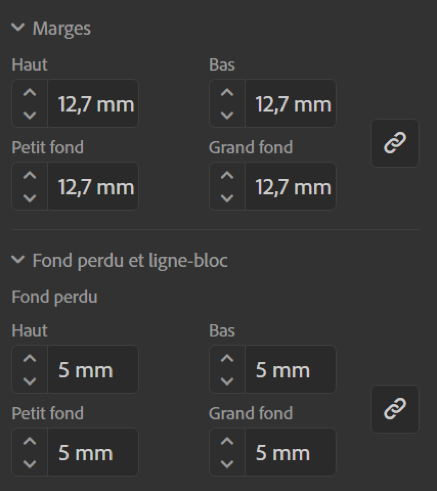The width and height of the screenshot is (437, 491).
Task: Click the Fond perdu Haut 5 mm field
Action: [x=93, y=370]
